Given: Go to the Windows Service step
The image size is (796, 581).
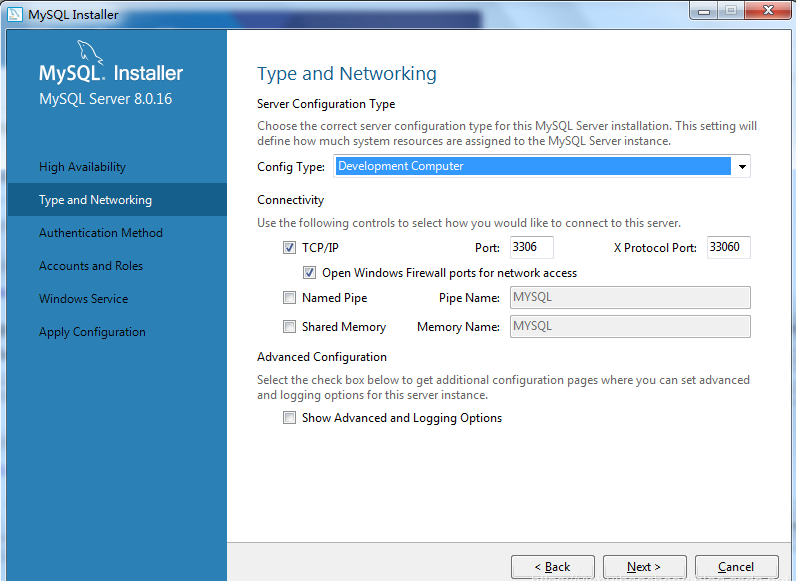Looking at the screenshot, I should (x=83, y=299).
